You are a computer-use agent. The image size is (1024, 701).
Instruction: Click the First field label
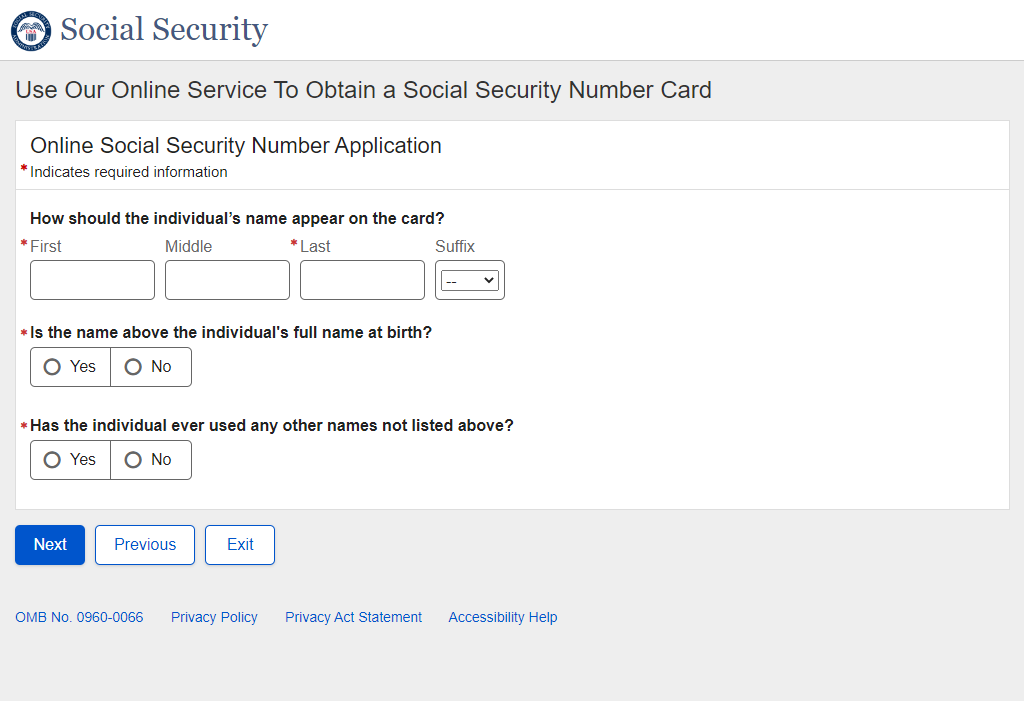point(46,246)
